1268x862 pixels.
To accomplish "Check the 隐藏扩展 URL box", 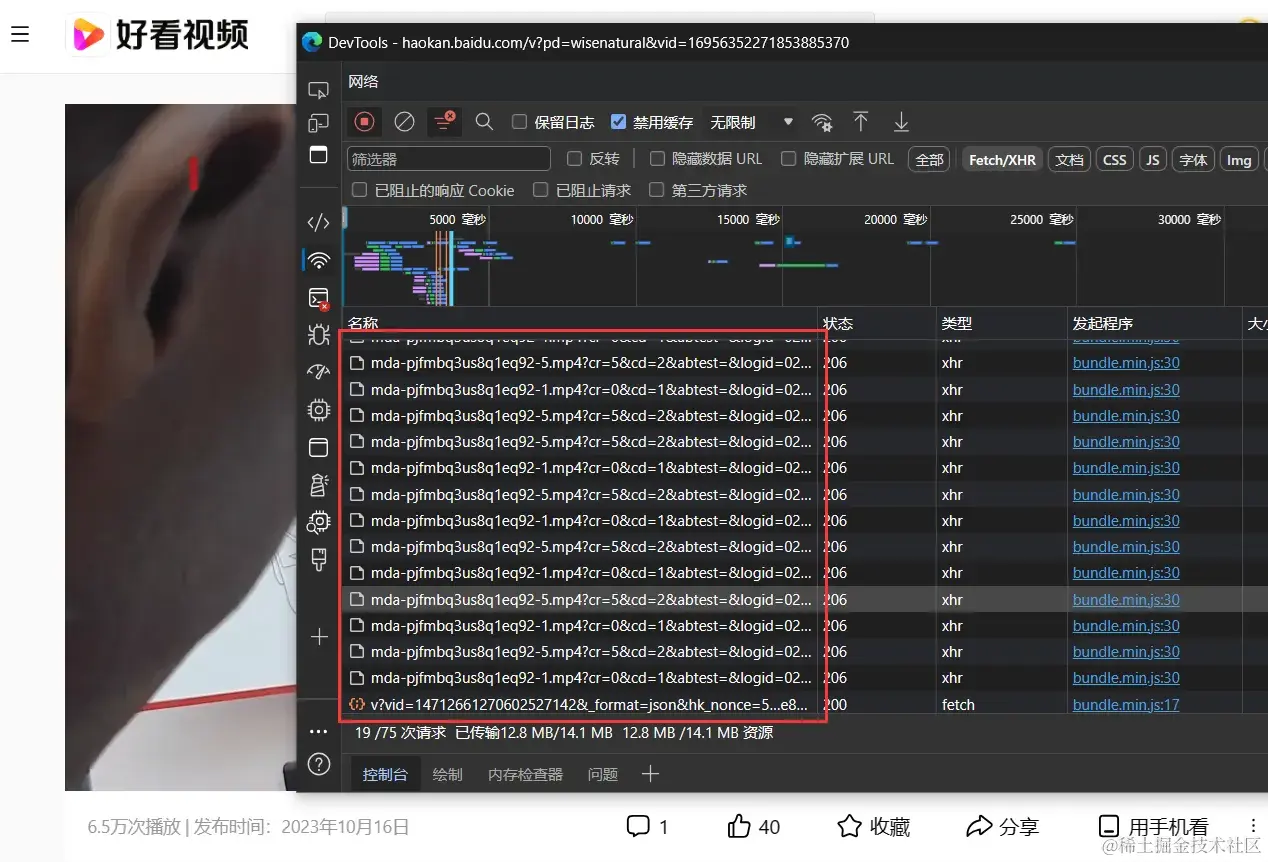I will pos(789,159).
